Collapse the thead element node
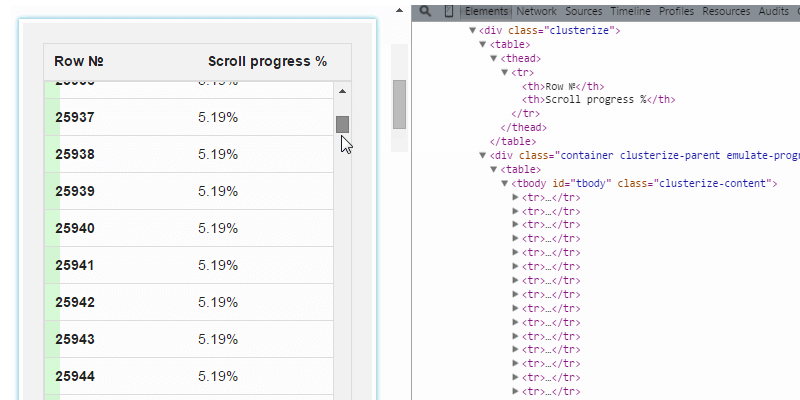800x400 pixels. (x=494, y=59)
